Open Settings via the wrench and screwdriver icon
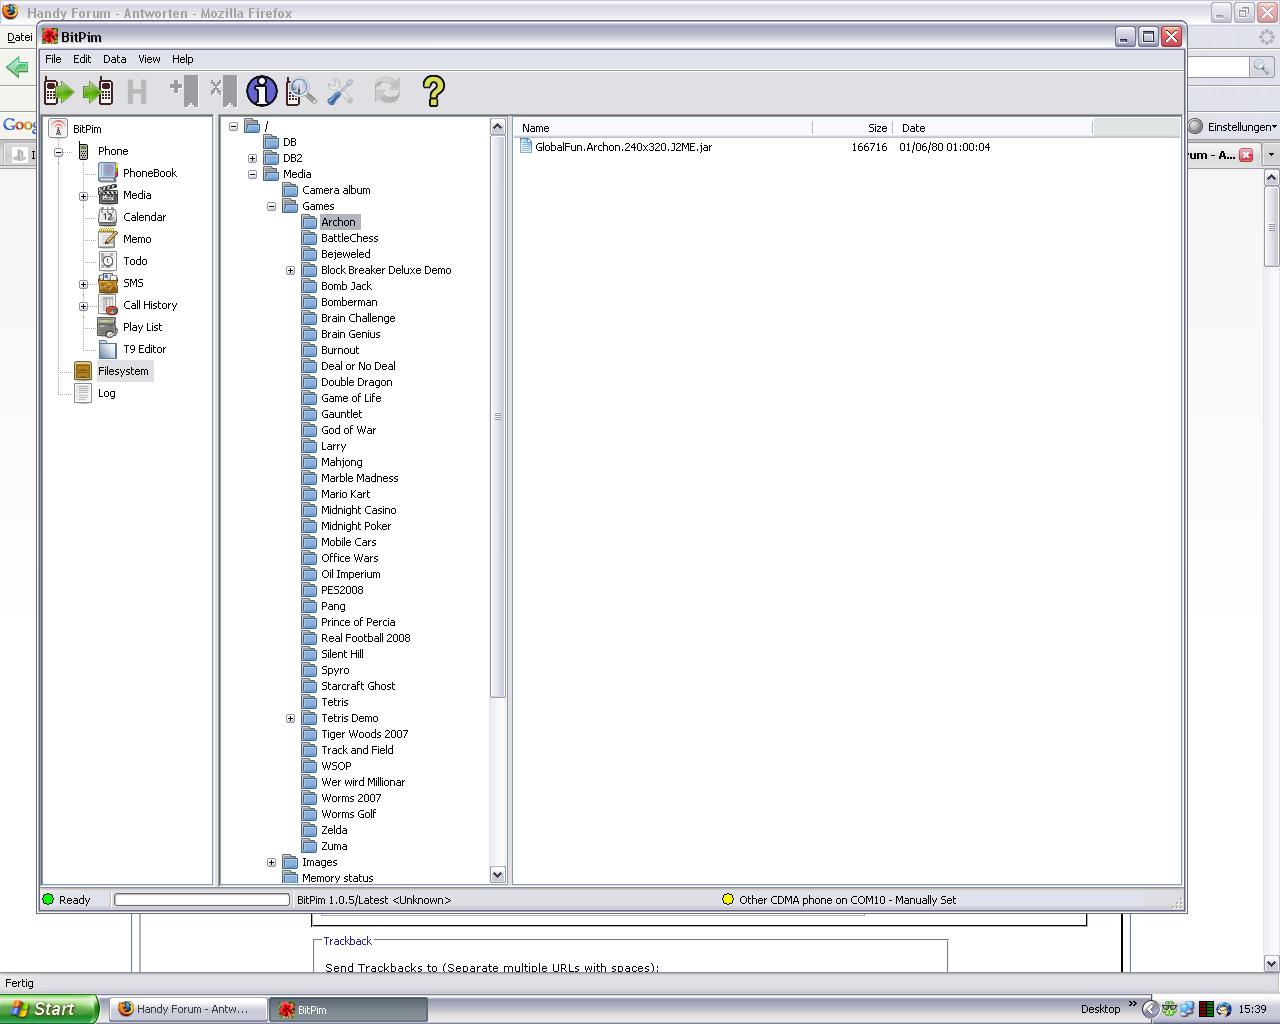Screen dimensions: 1280x1024 [x=340, y=92]
